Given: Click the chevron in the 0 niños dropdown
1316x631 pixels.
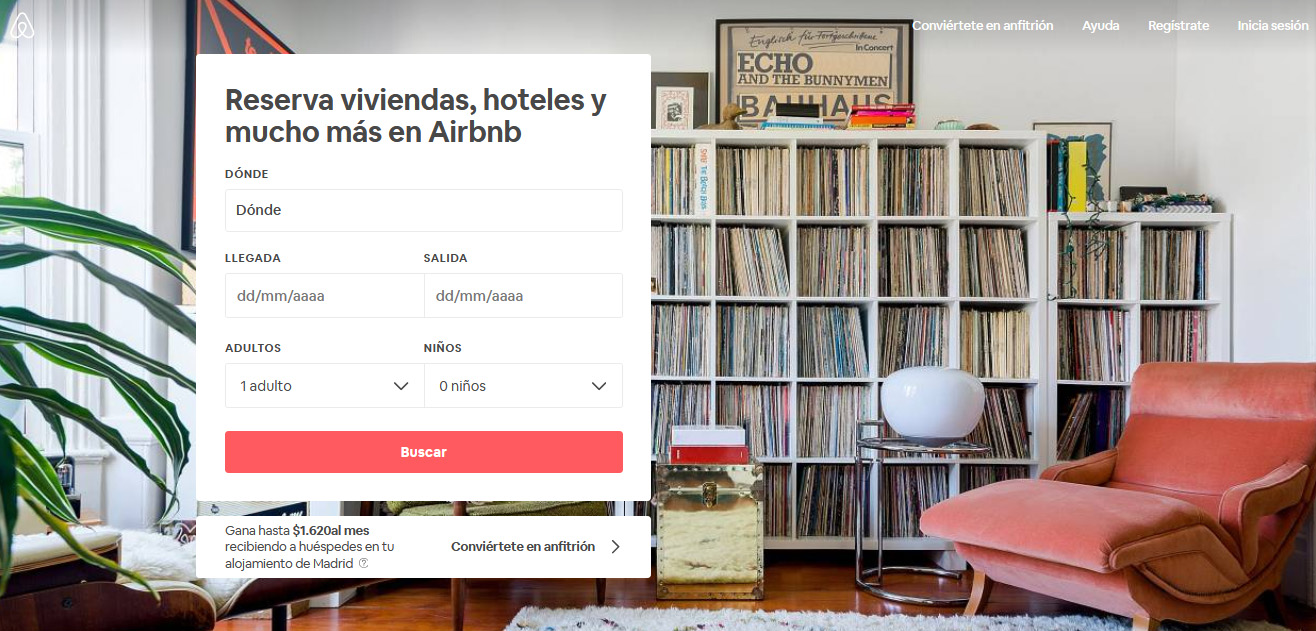Looking at the screenshot, I should [x=599, y=386].
